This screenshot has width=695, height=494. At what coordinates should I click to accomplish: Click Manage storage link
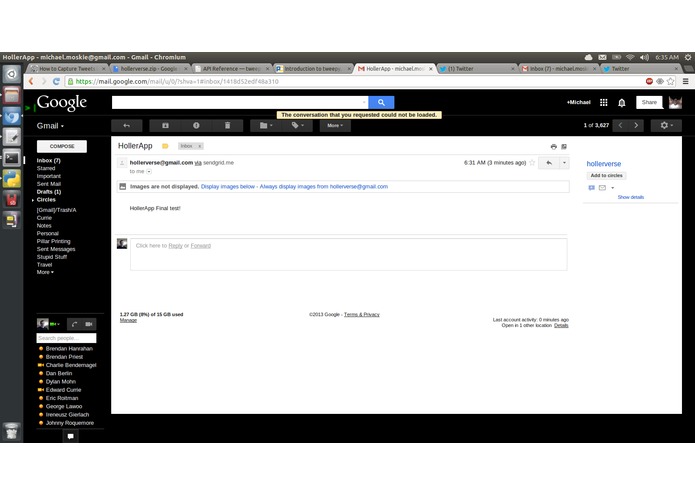(128, 320)
